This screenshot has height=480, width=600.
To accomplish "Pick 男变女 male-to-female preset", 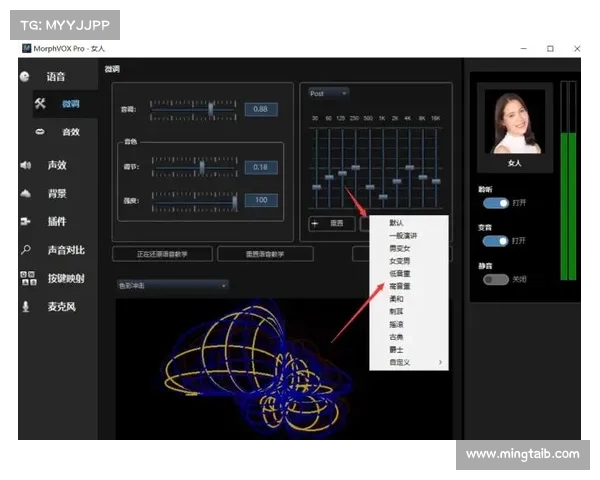I will pos(409,248).
